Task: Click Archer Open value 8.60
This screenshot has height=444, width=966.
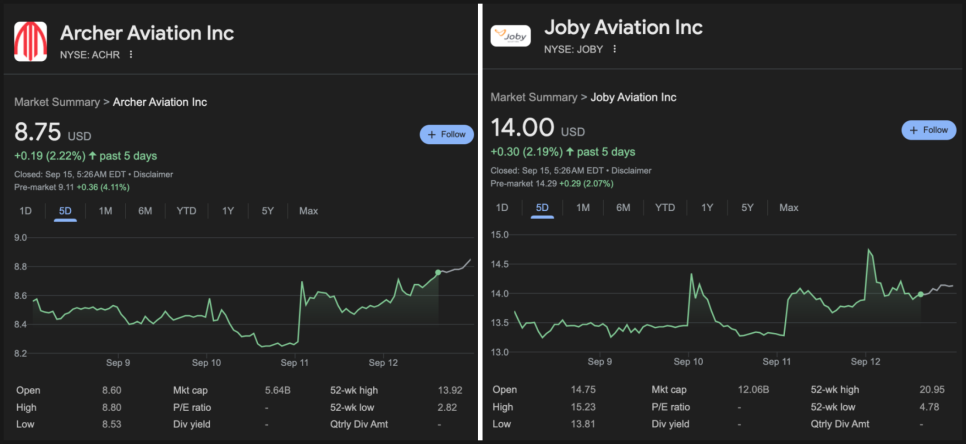Action: coord(112,390)
